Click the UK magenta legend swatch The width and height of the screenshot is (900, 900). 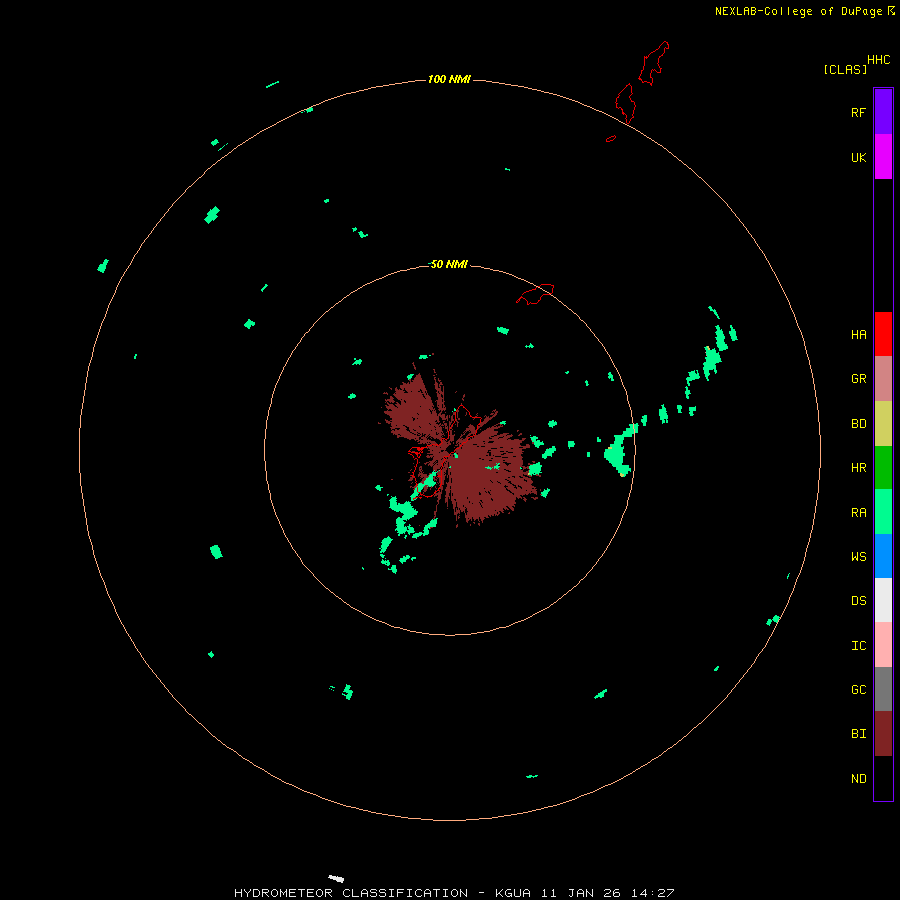coord(883,157)
